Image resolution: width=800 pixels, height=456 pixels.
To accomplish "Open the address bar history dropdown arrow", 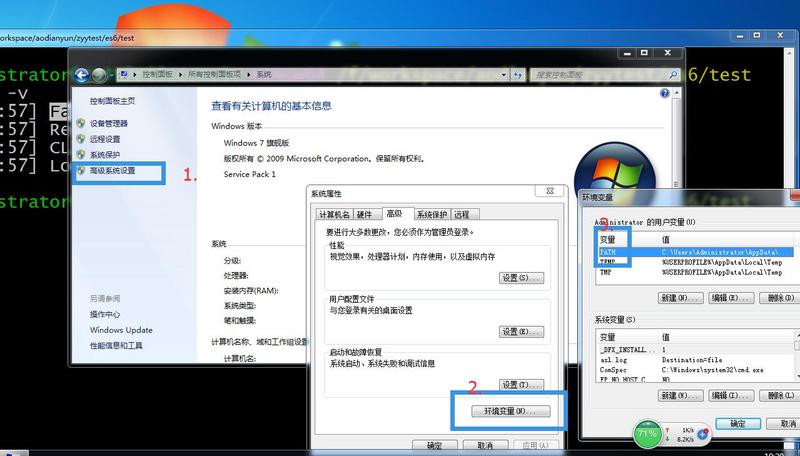I will [504, 75].
